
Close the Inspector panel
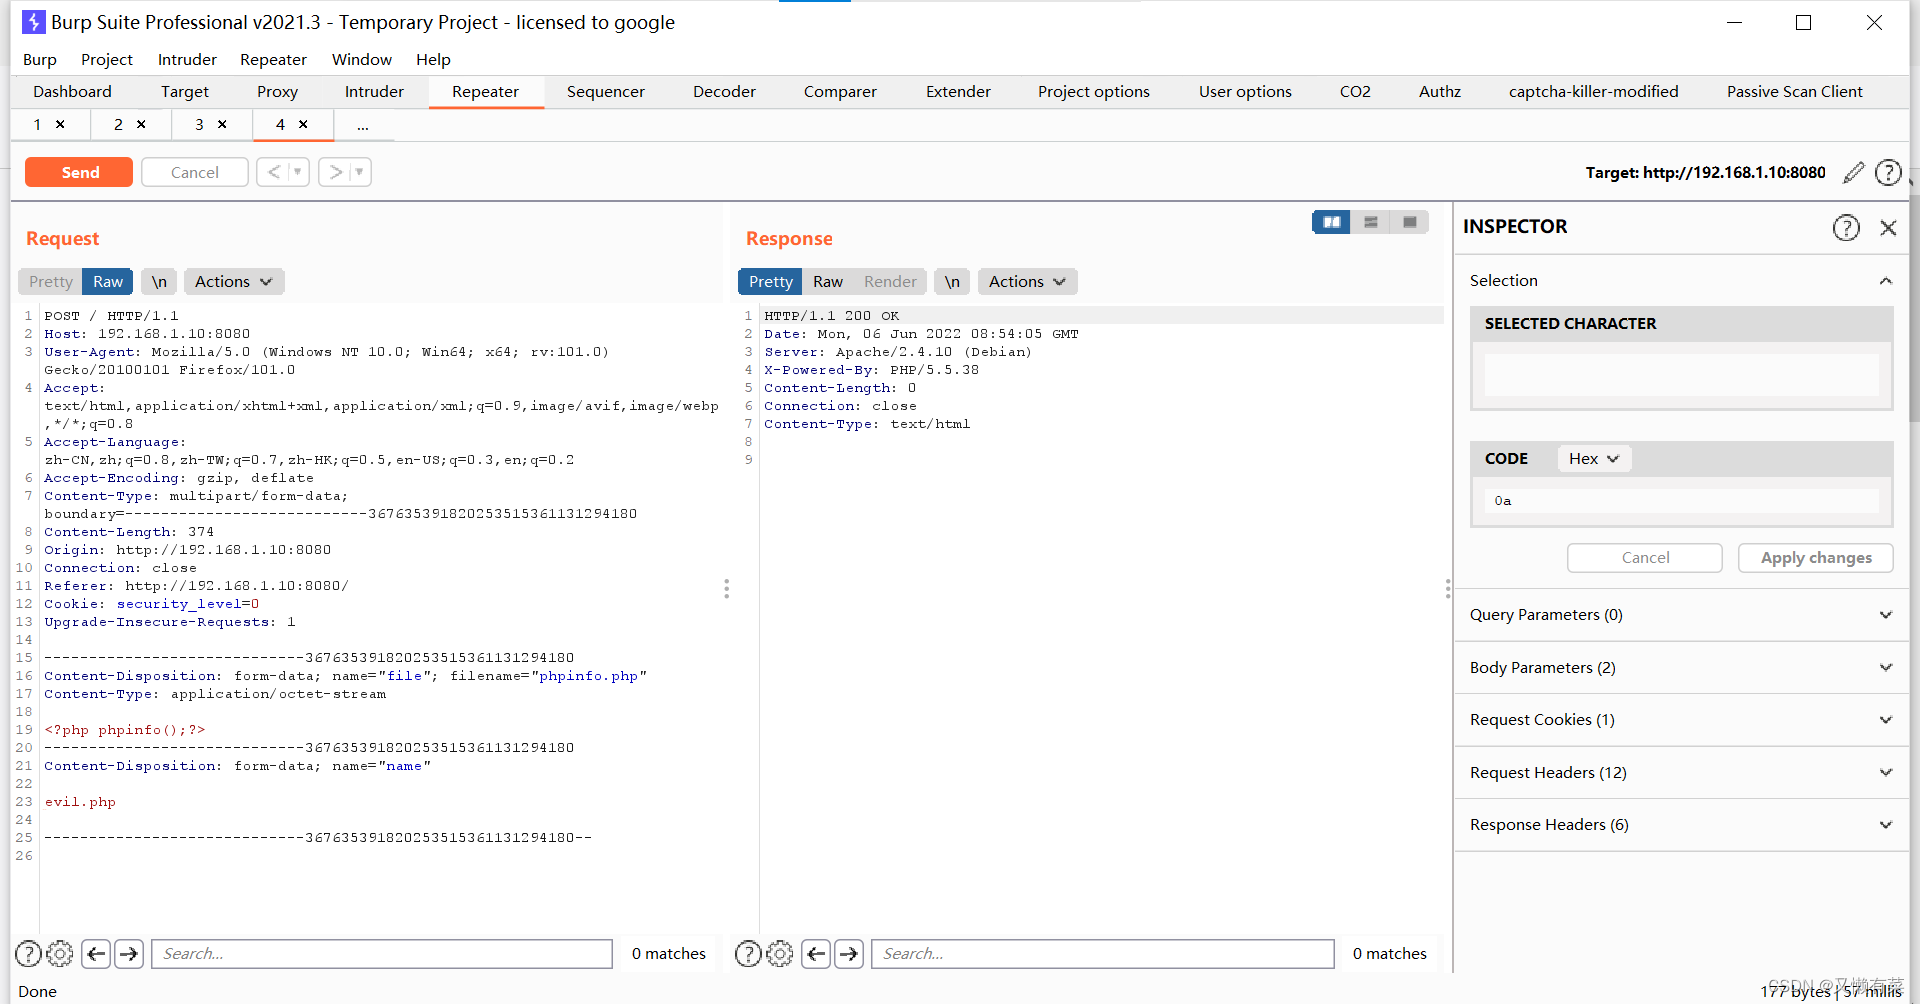[x=1889, y=227]
